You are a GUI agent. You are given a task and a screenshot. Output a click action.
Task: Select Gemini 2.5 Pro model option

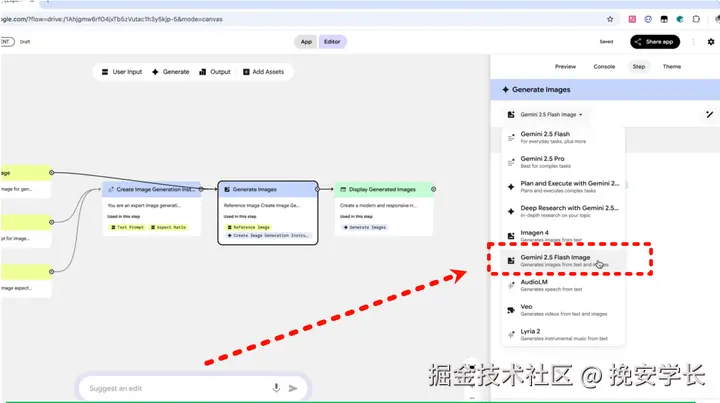pyautogui.click(x=563, y=162)
